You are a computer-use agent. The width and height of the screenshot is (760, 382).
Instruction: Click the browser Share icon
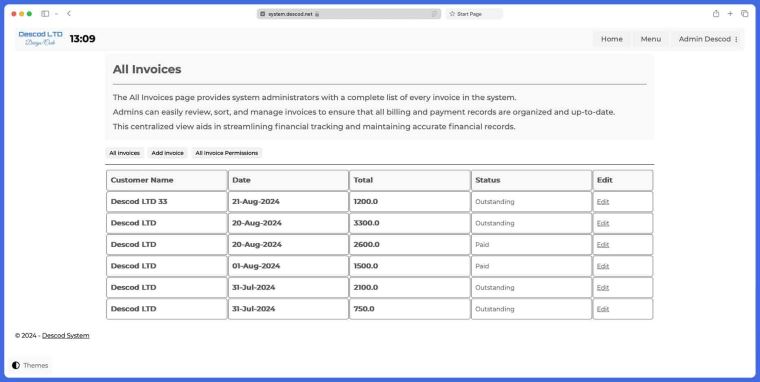pos(716,14)
